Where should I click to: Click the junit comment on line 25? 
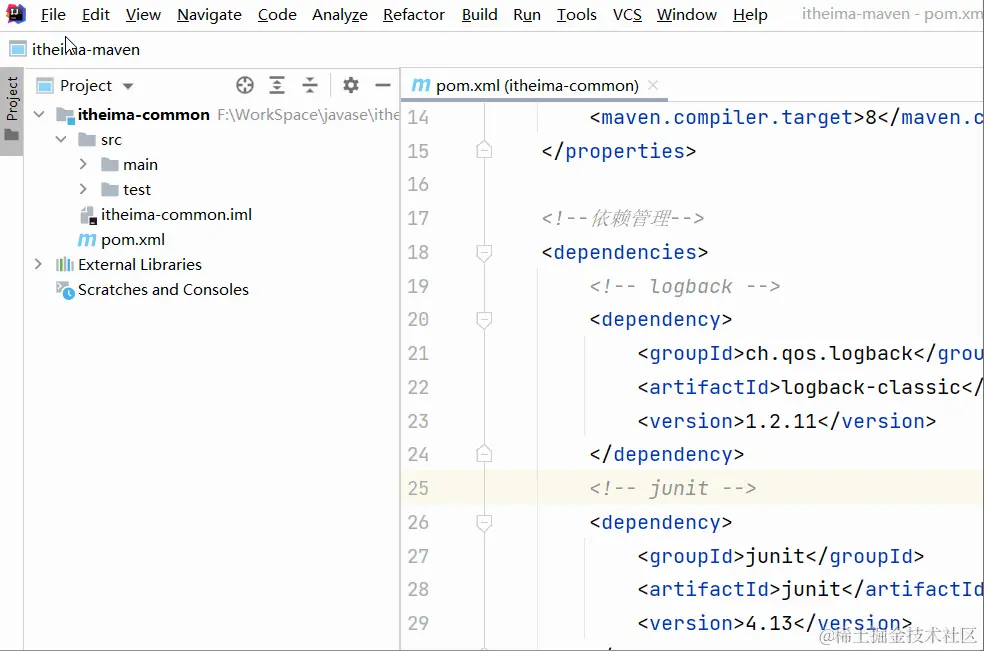point(673,488)
